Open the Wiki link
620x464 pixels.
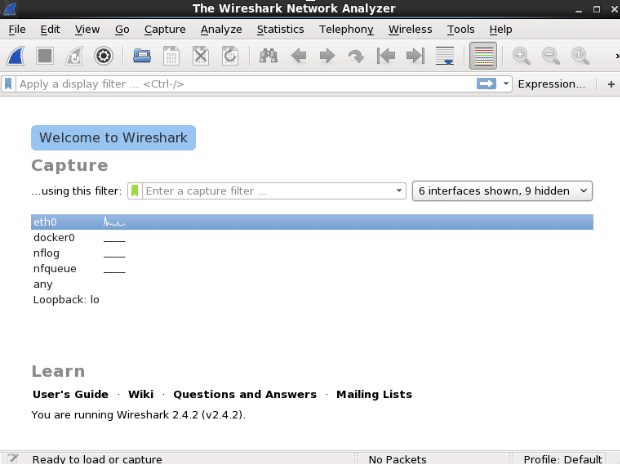pyautogui.click(x=141, y=394)
